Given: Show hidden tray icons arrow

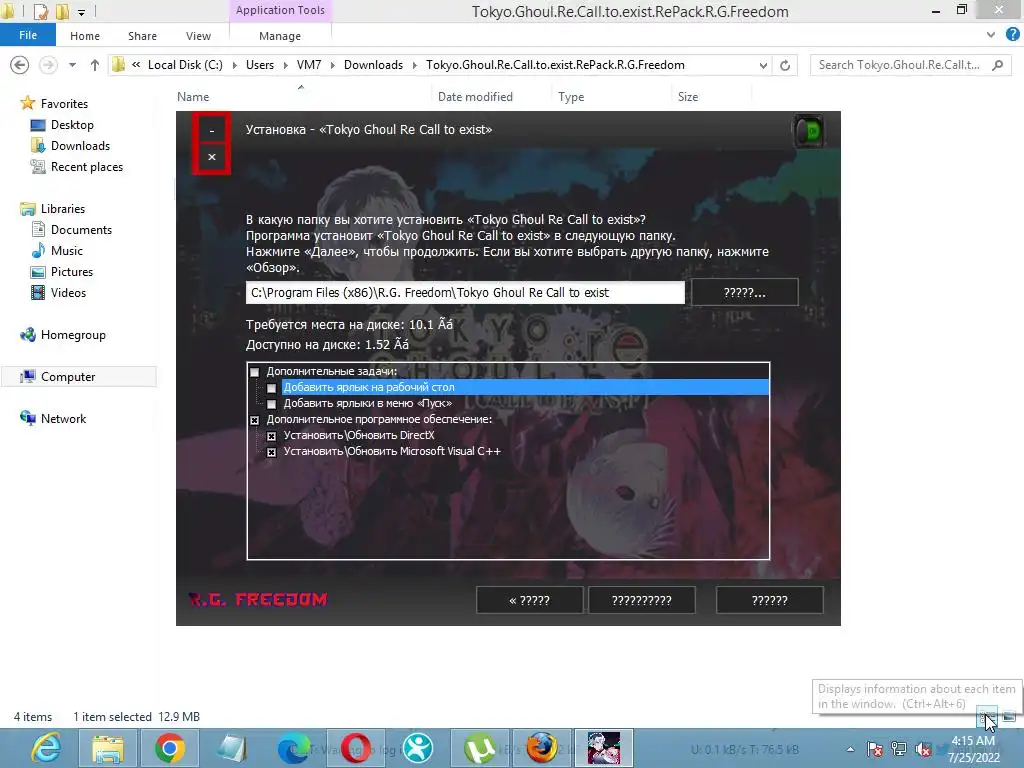Looking at the screenshot, I should (x=850, y=749).
